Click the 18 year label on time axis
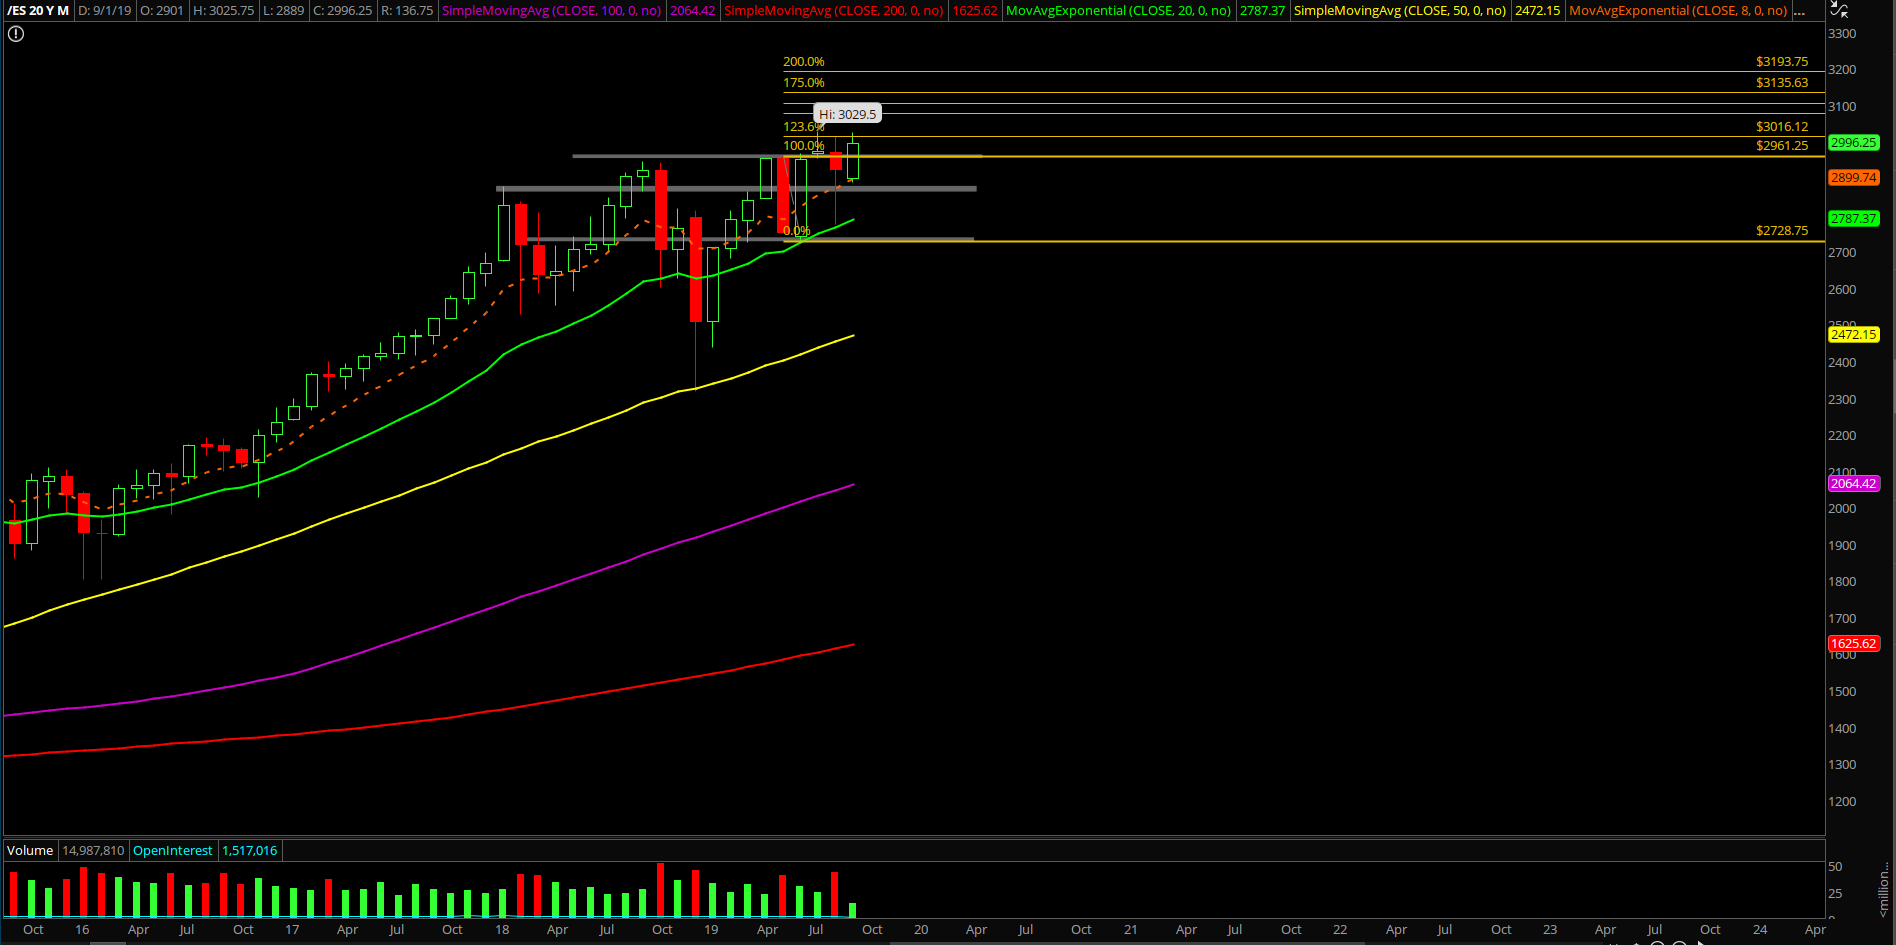The height and width of the screenshot is (945, 1896). pos(502,930)
